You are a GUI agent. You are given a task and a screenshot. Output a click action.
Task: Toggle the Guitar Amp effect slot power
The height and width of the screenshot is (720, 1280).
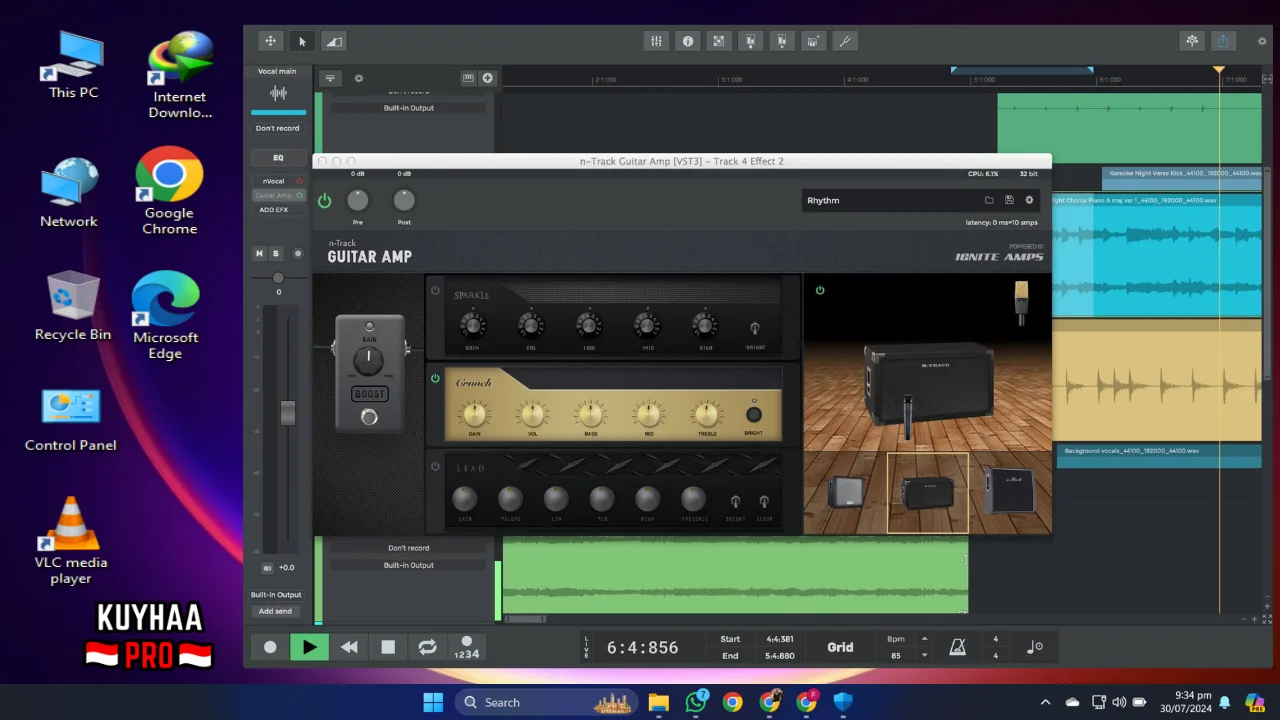(299, 196)
